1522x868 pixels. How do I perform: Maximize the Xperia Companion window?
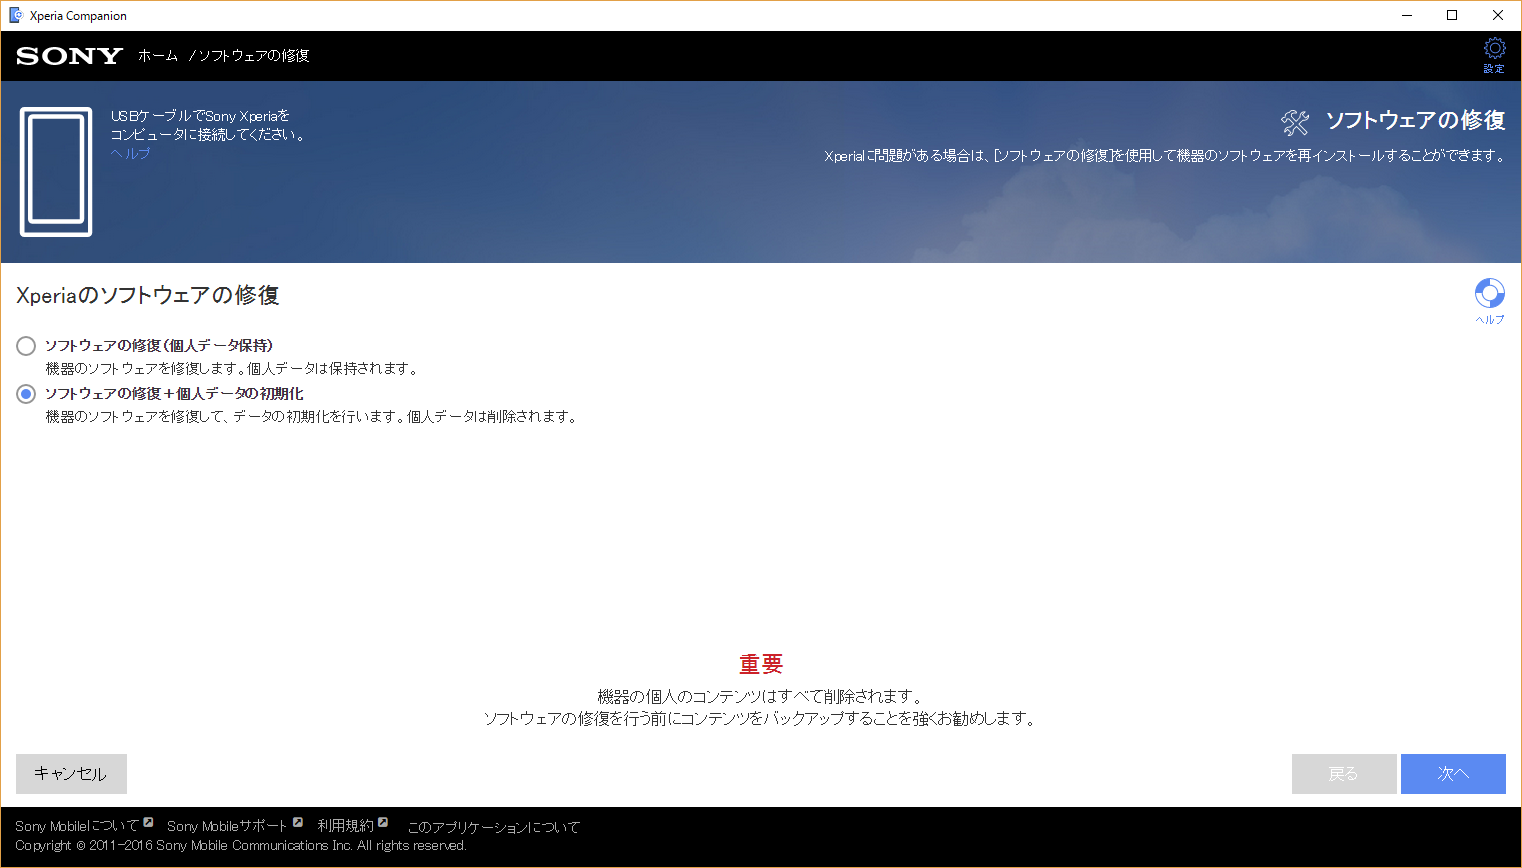point(1452,15)
